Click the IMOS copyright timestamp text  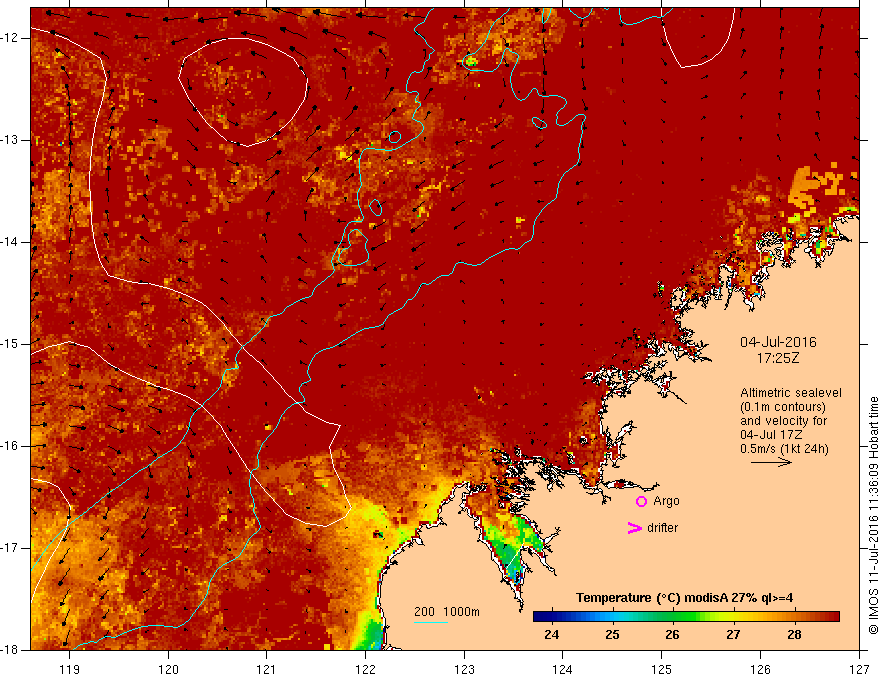pyautogui.click(x=873, y=515)
